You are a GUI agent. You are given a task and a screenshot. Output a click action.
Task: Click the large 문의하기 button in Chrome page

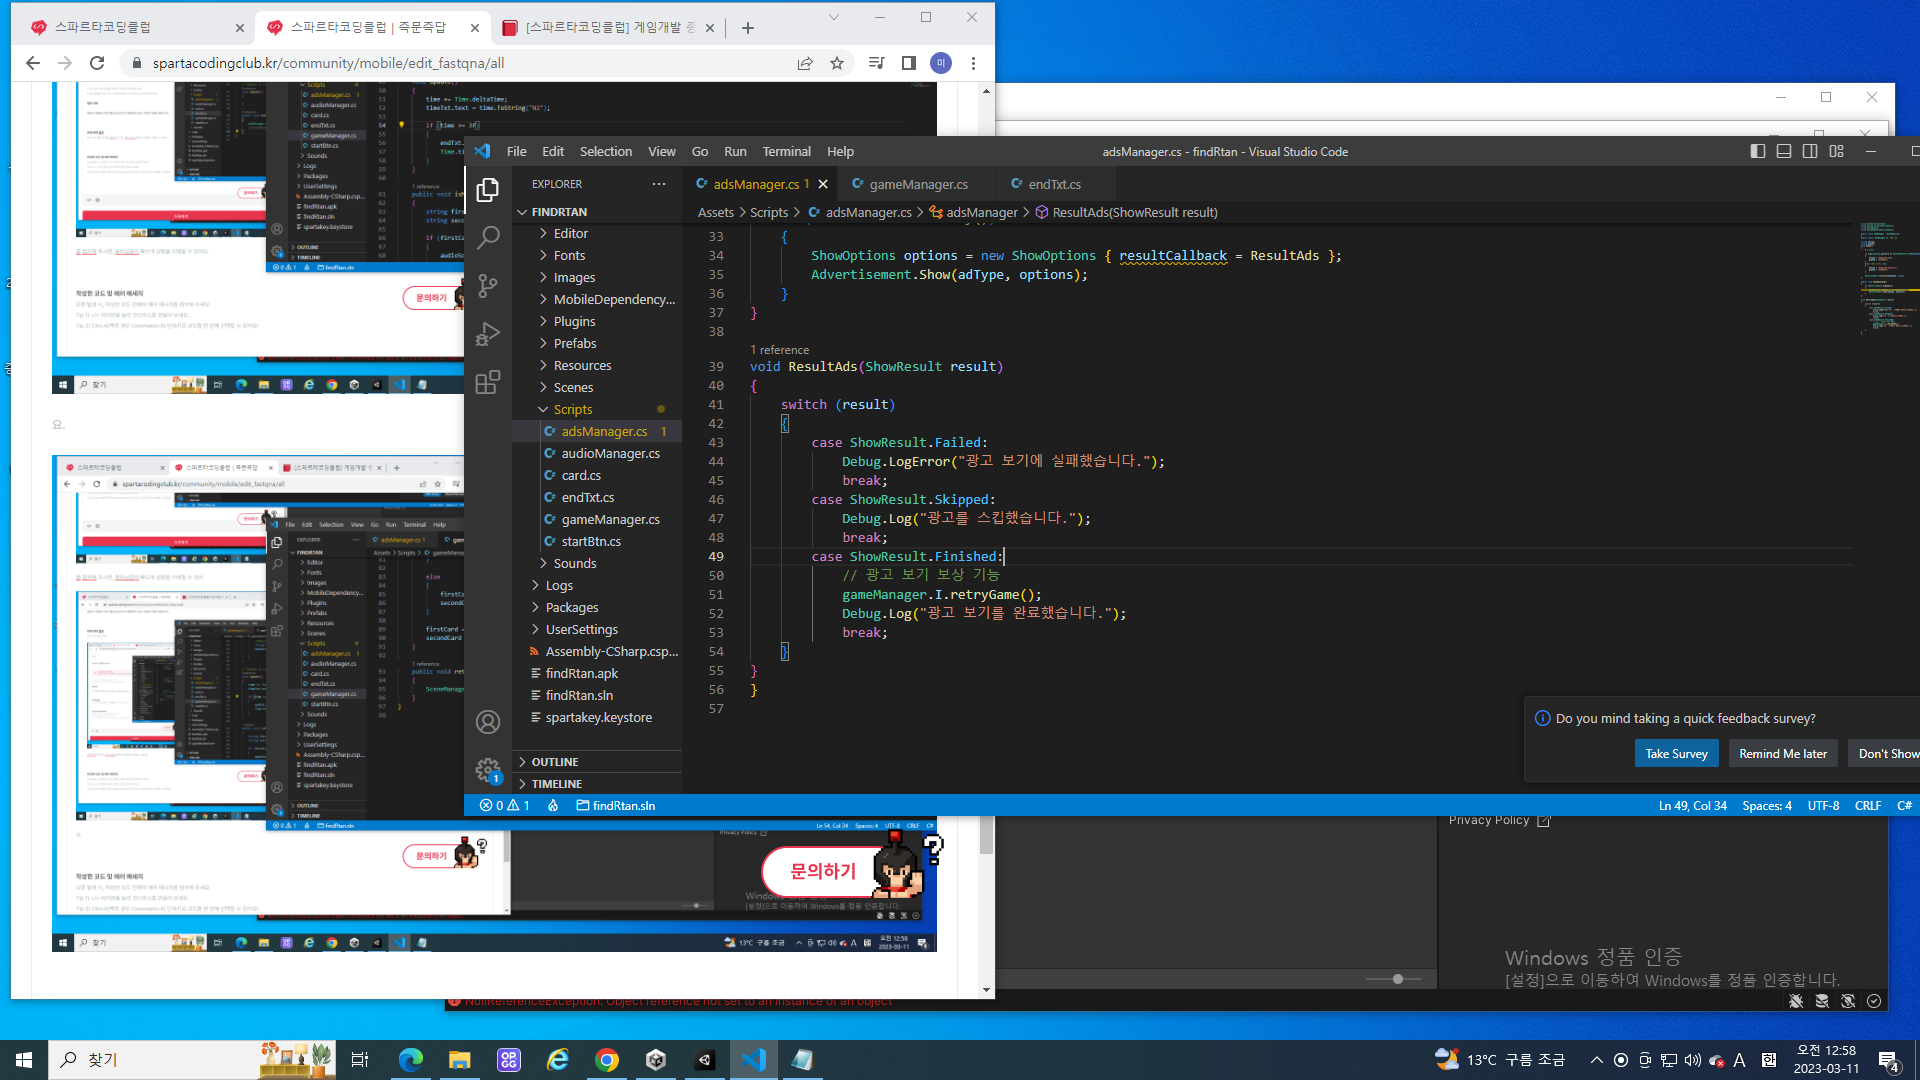pos(823,872)
